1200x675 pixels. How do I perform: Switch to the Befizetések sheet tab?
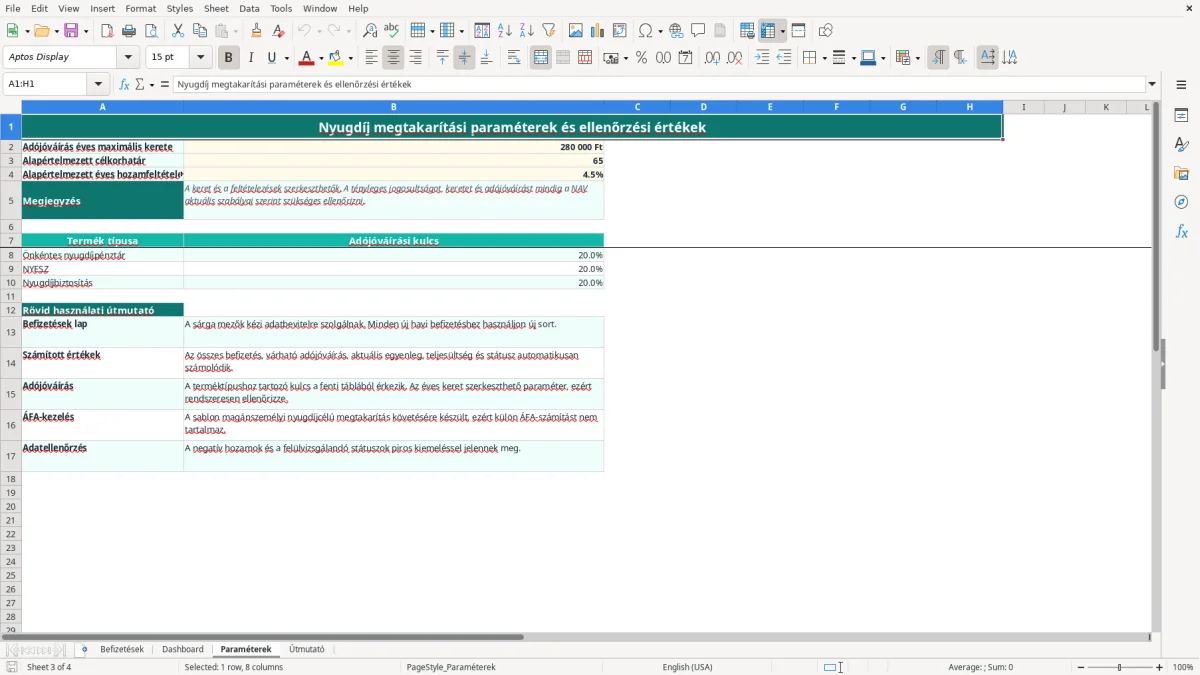pos(122,649)
